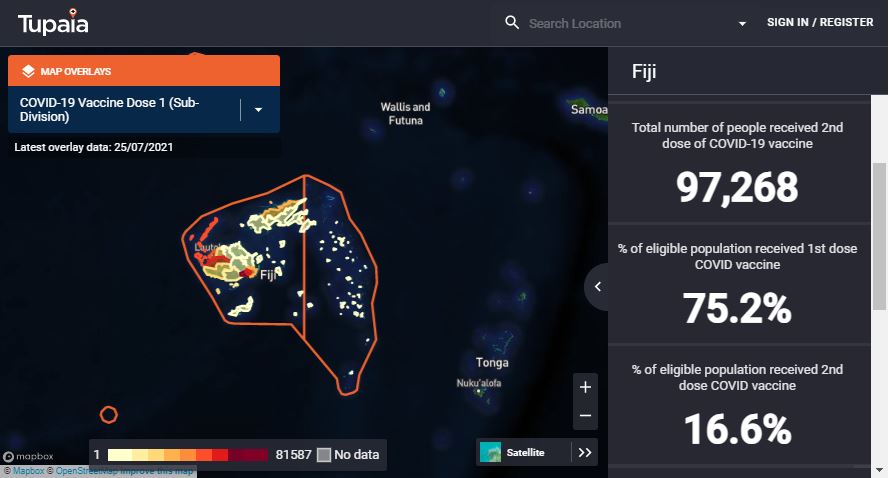The height and width of the screenshot is (478, 891).
Task: Open the OpenStreetMap attribution link
Action: coord(87,471)
